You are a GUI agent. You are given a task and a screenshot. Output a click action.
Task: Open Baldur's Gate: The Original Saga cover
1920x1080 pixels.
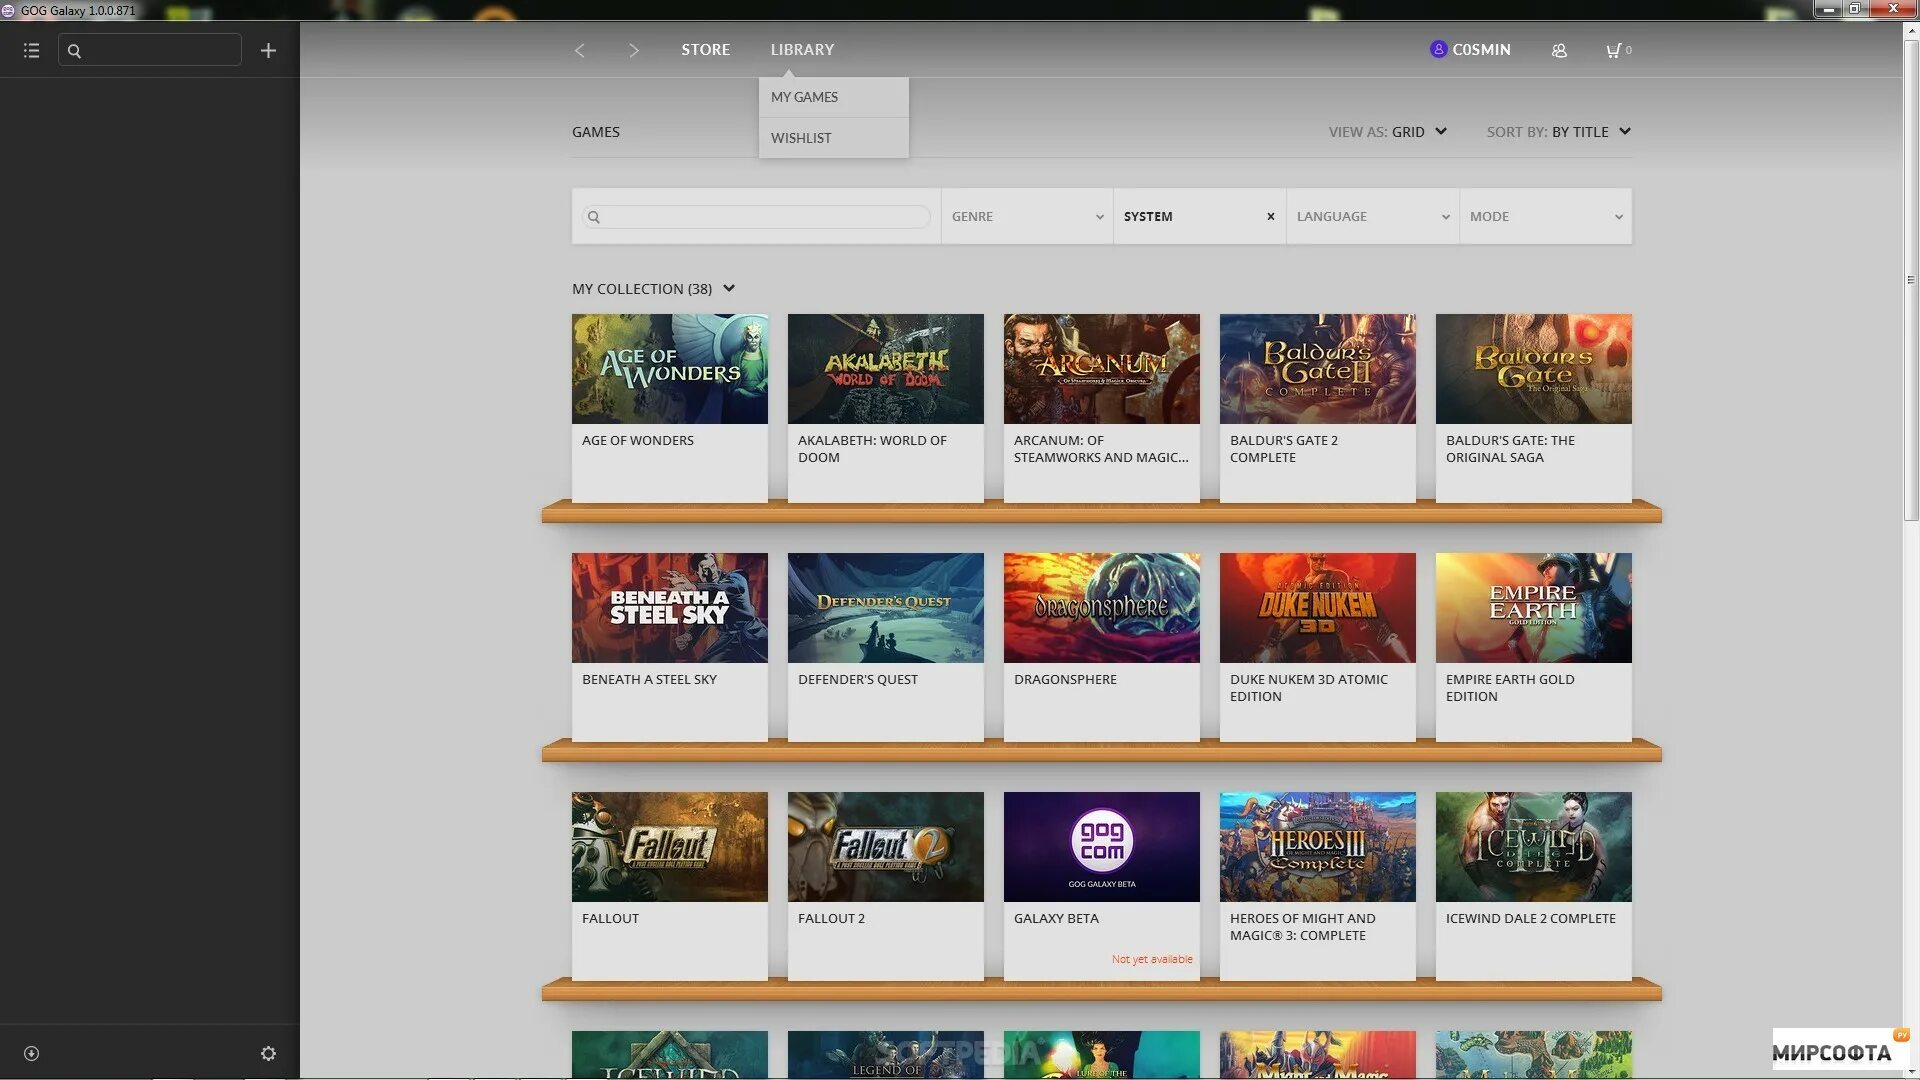pyautogui.click(x=1534, y=369)
